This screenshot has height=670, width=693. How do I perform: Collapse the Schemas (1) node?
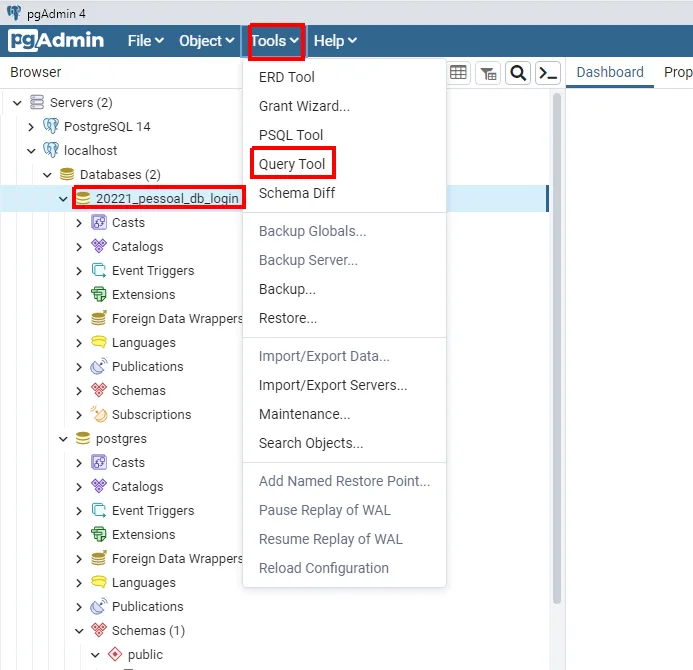pyautogui.click(x=79, y=631)
